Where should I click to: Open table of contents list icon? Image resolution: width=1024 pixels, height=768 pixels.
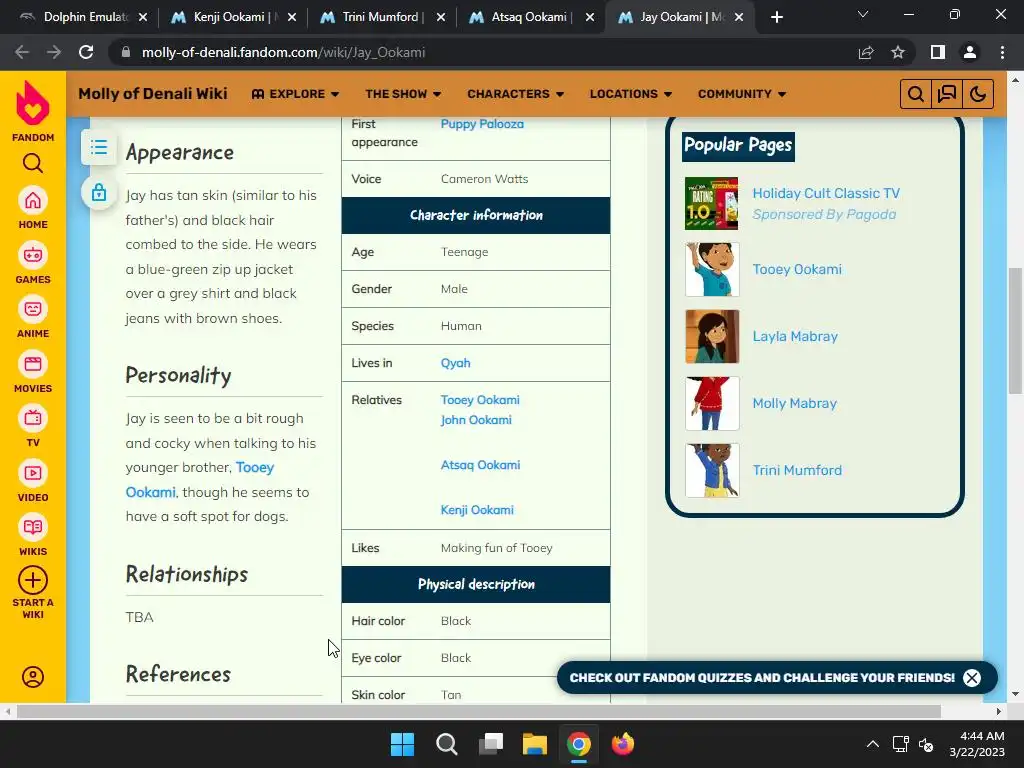tap(99, 147)
